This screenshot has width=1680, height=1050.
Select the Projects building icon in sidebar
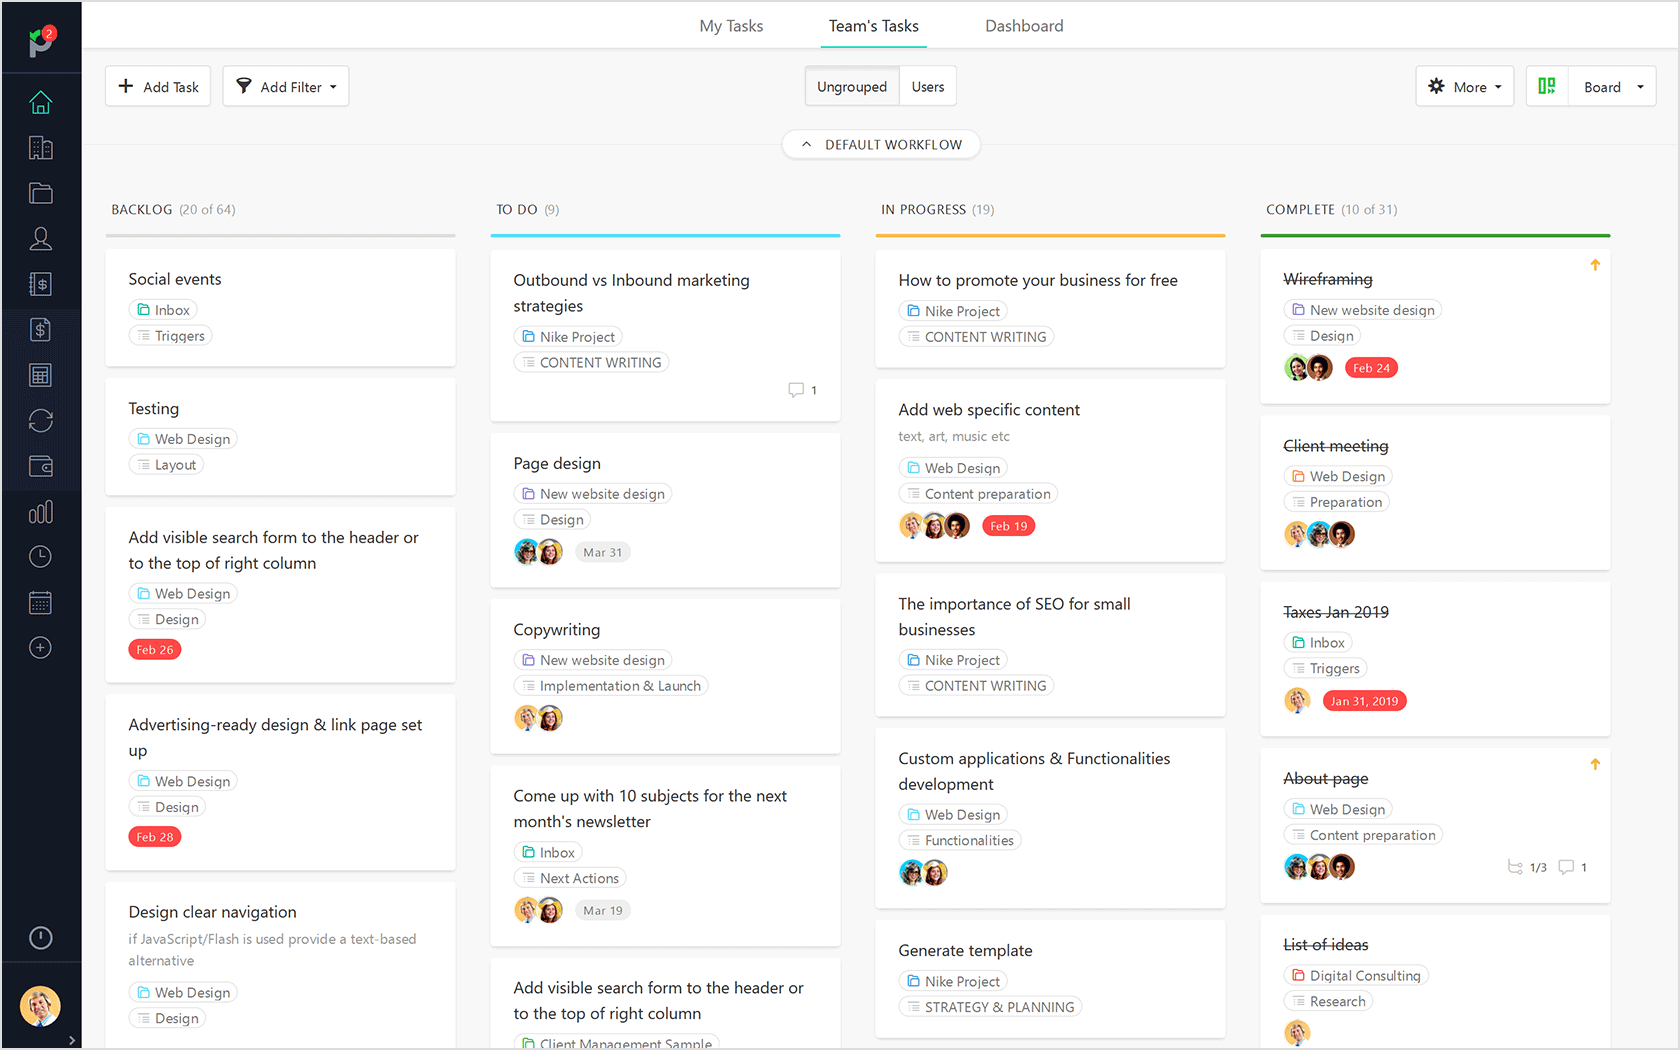point(40,147)
